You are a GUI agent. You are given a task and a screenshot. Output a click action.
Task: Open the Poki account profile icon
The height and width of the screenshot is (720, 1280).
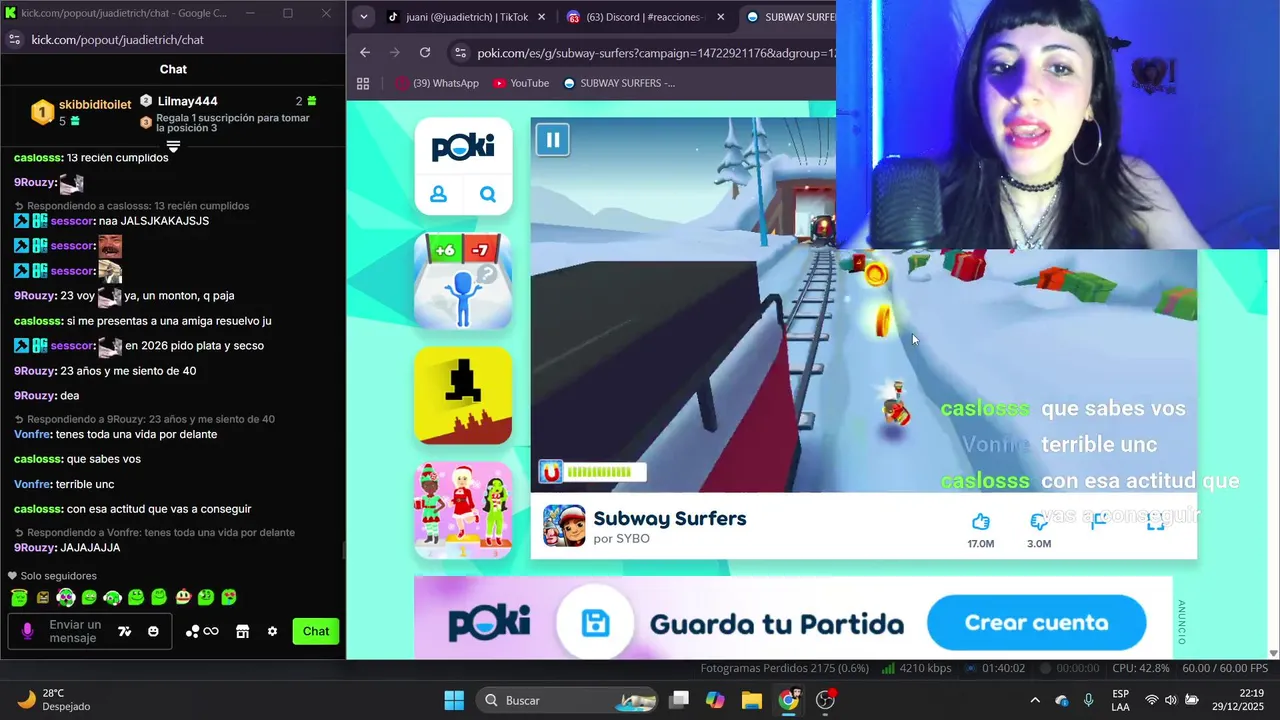pyautogui.click(x=438, y=194)
